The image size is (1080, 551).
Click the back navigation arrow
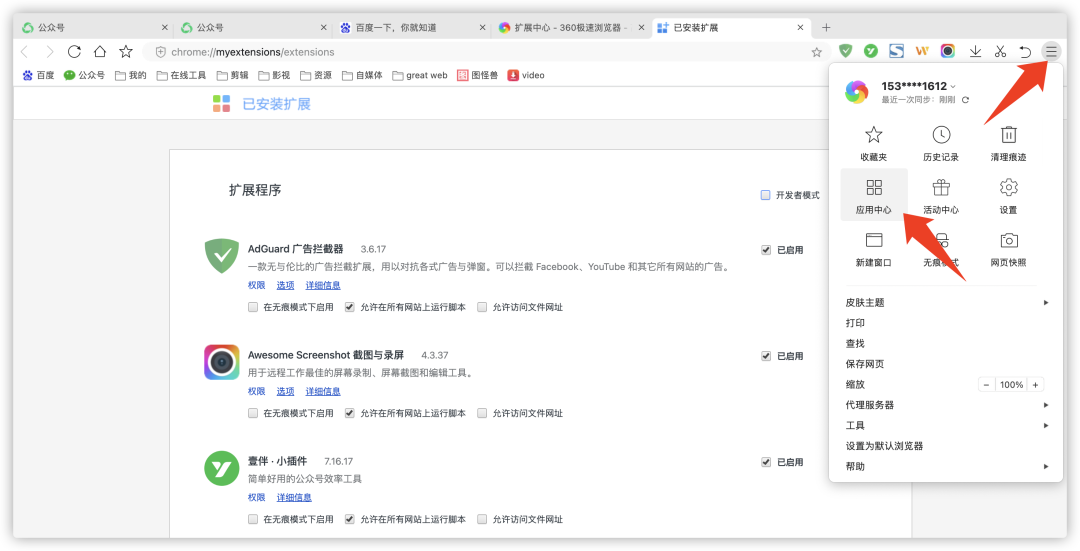[25, 52]
